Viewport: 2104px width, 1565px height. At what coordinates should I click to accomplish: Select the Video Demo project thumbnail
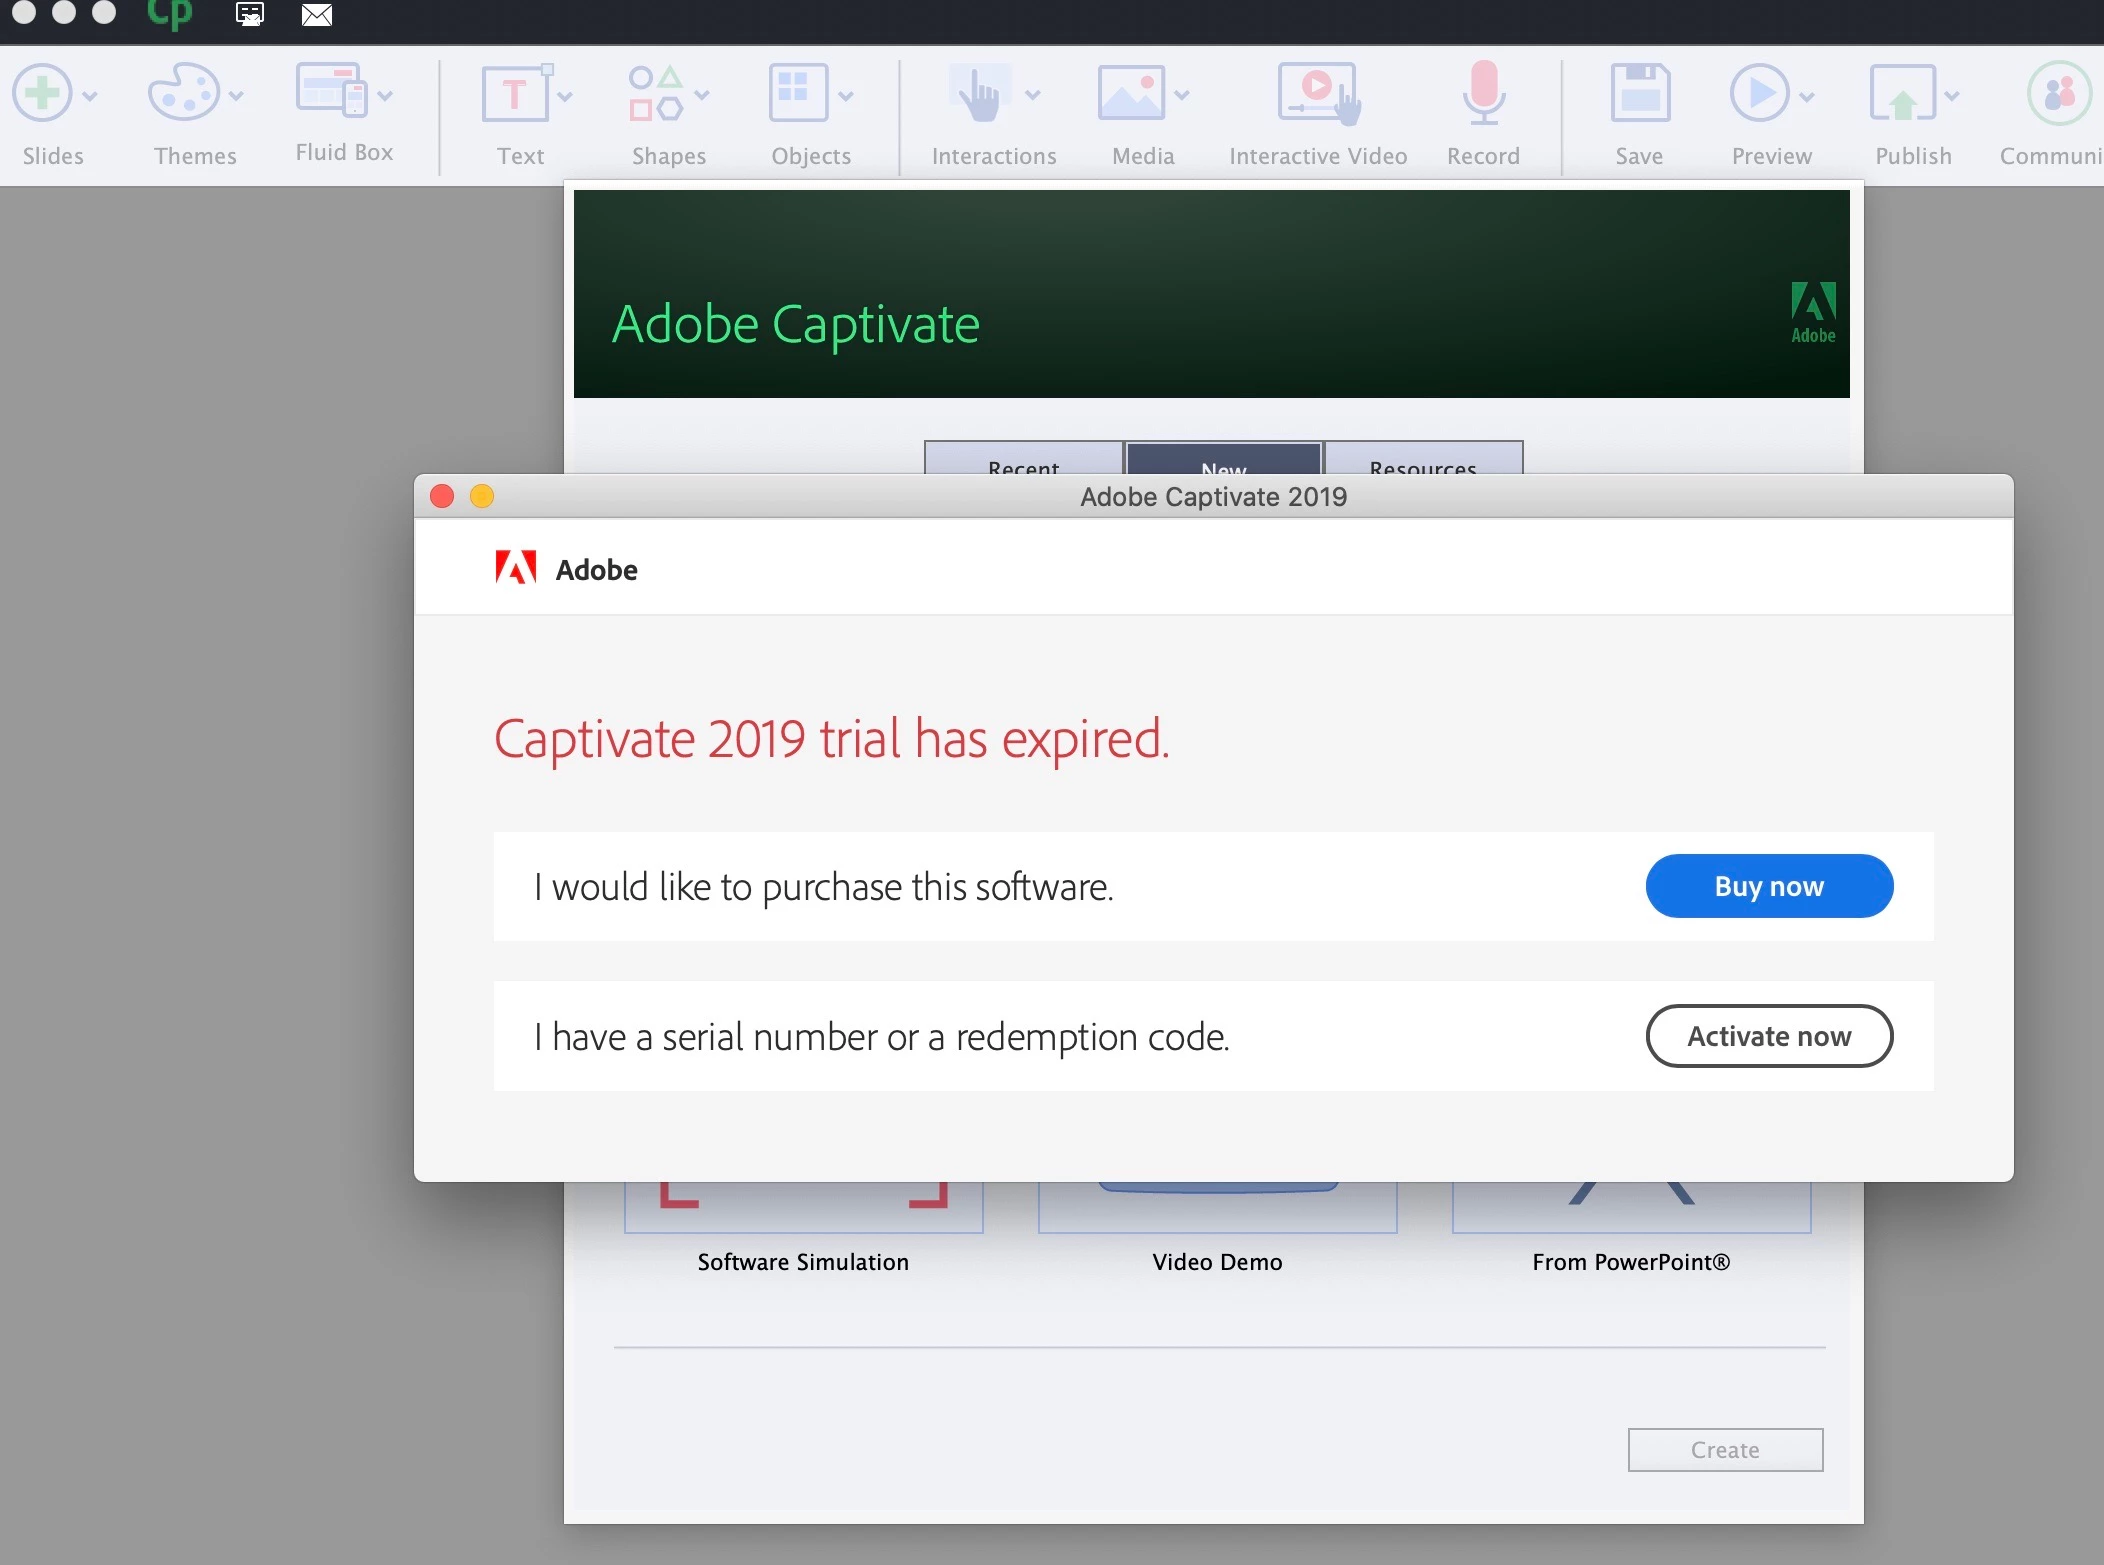point(1217,1208)
